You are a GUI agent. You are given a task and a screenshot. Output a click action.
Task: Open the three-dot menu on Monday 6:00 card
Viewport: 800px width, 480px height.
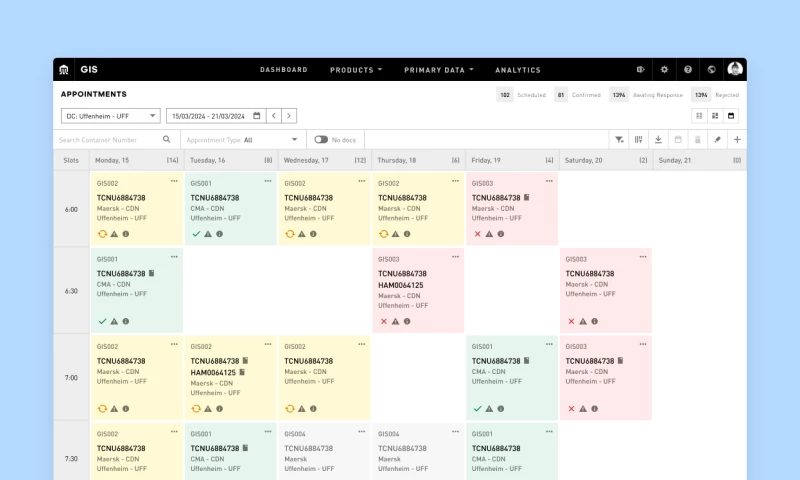point(174,181)
